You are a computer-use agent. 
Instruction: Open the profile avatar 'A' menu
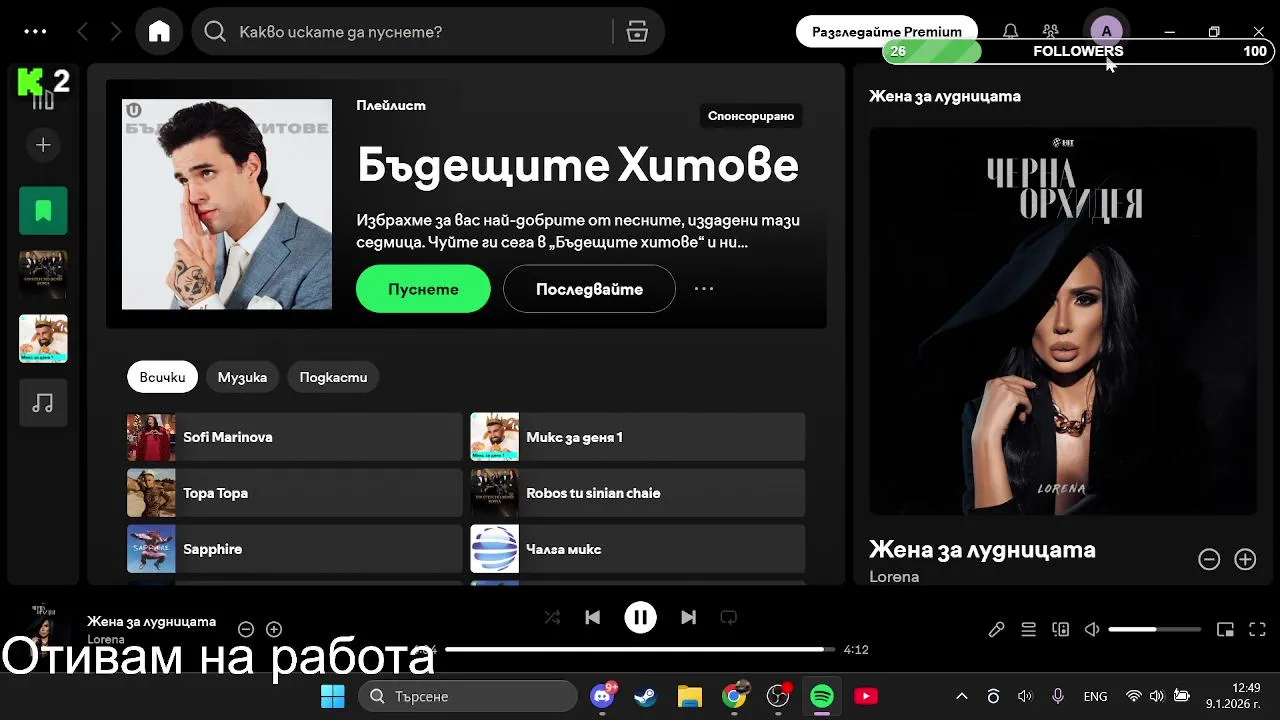coord(1106,31)
